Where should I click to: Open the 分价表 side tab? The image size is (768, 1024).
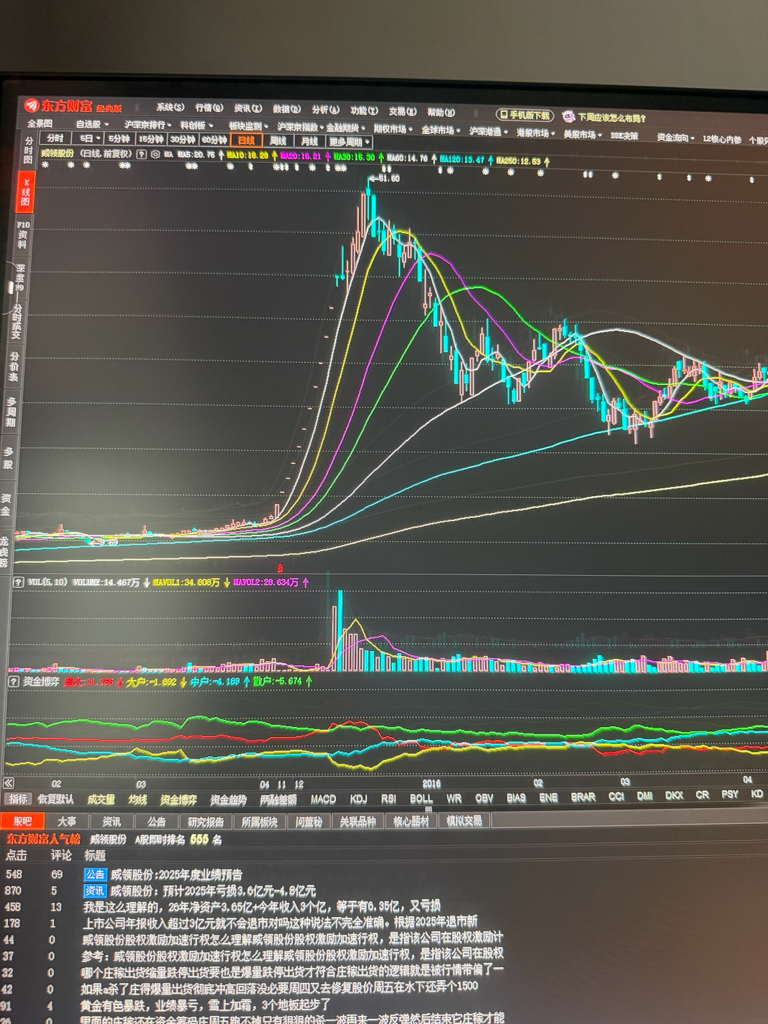click(x=13, y=368)
